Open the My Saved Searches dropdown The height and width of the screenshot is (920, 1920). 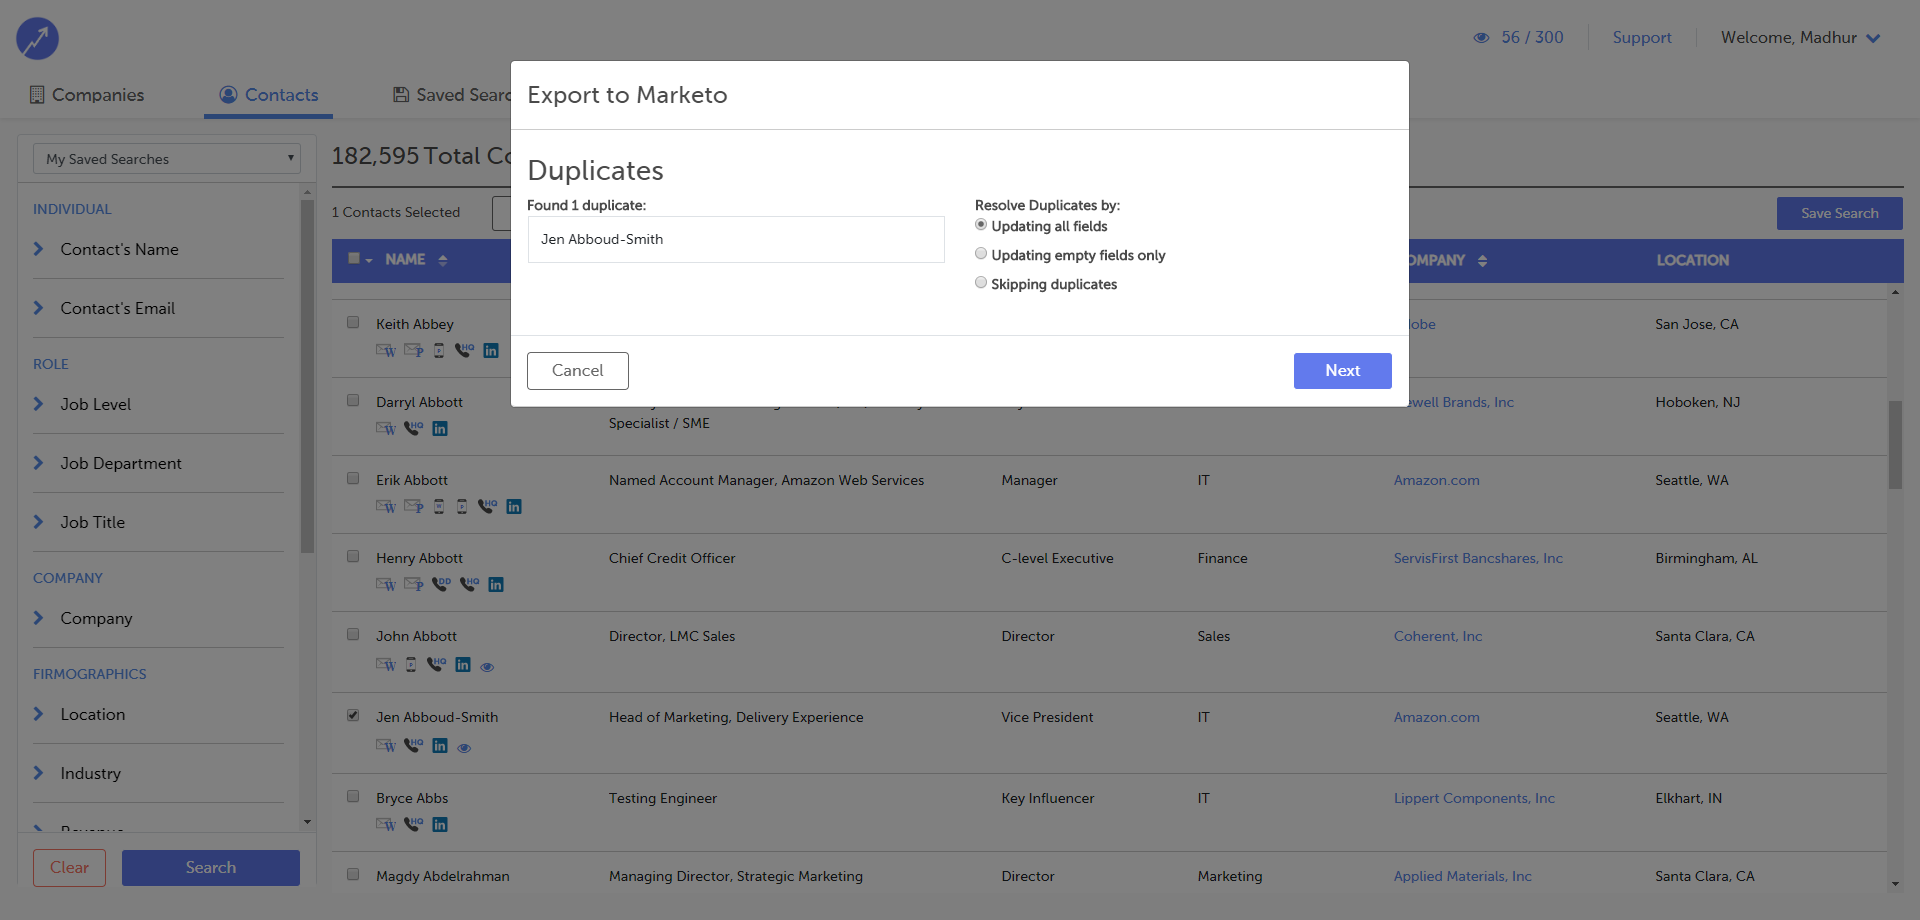[167, 159]
